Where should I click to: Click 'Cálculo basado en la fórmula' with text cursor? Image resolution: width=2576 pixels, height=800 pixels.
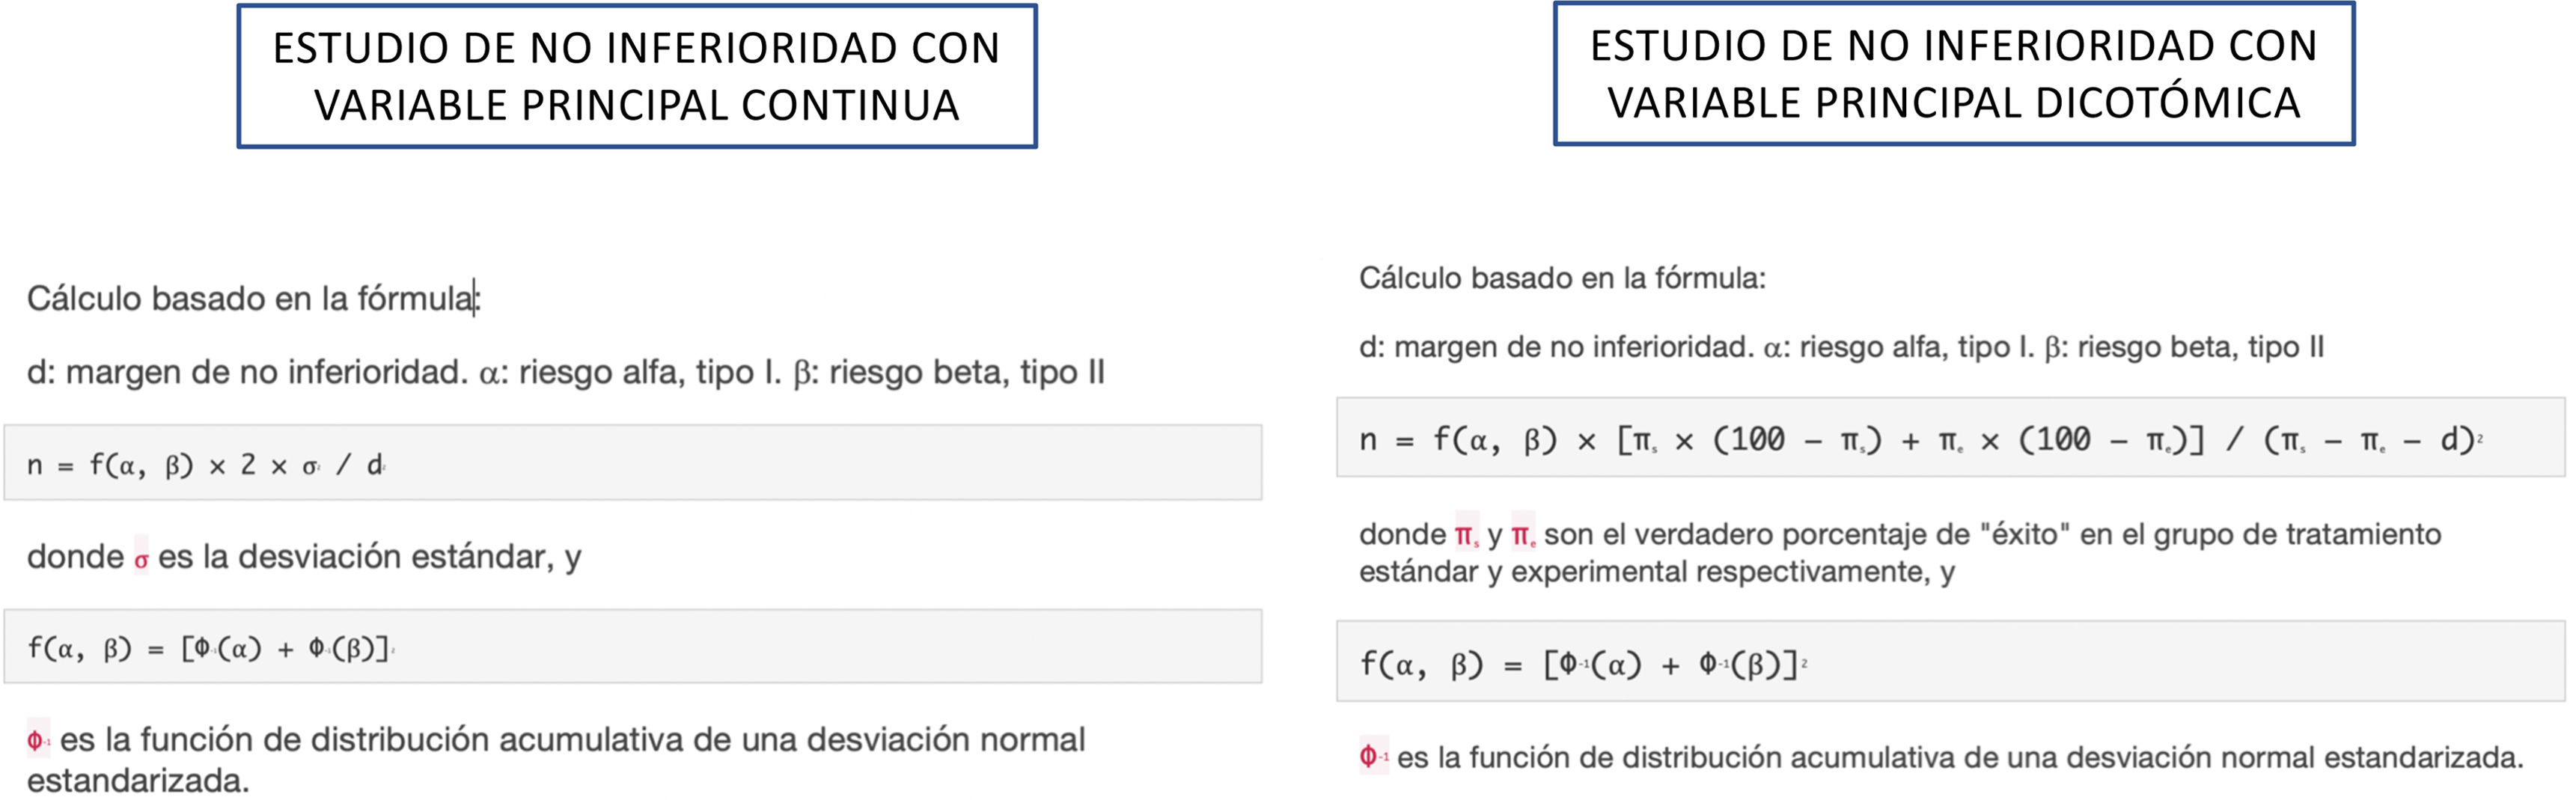coord(252,298)
